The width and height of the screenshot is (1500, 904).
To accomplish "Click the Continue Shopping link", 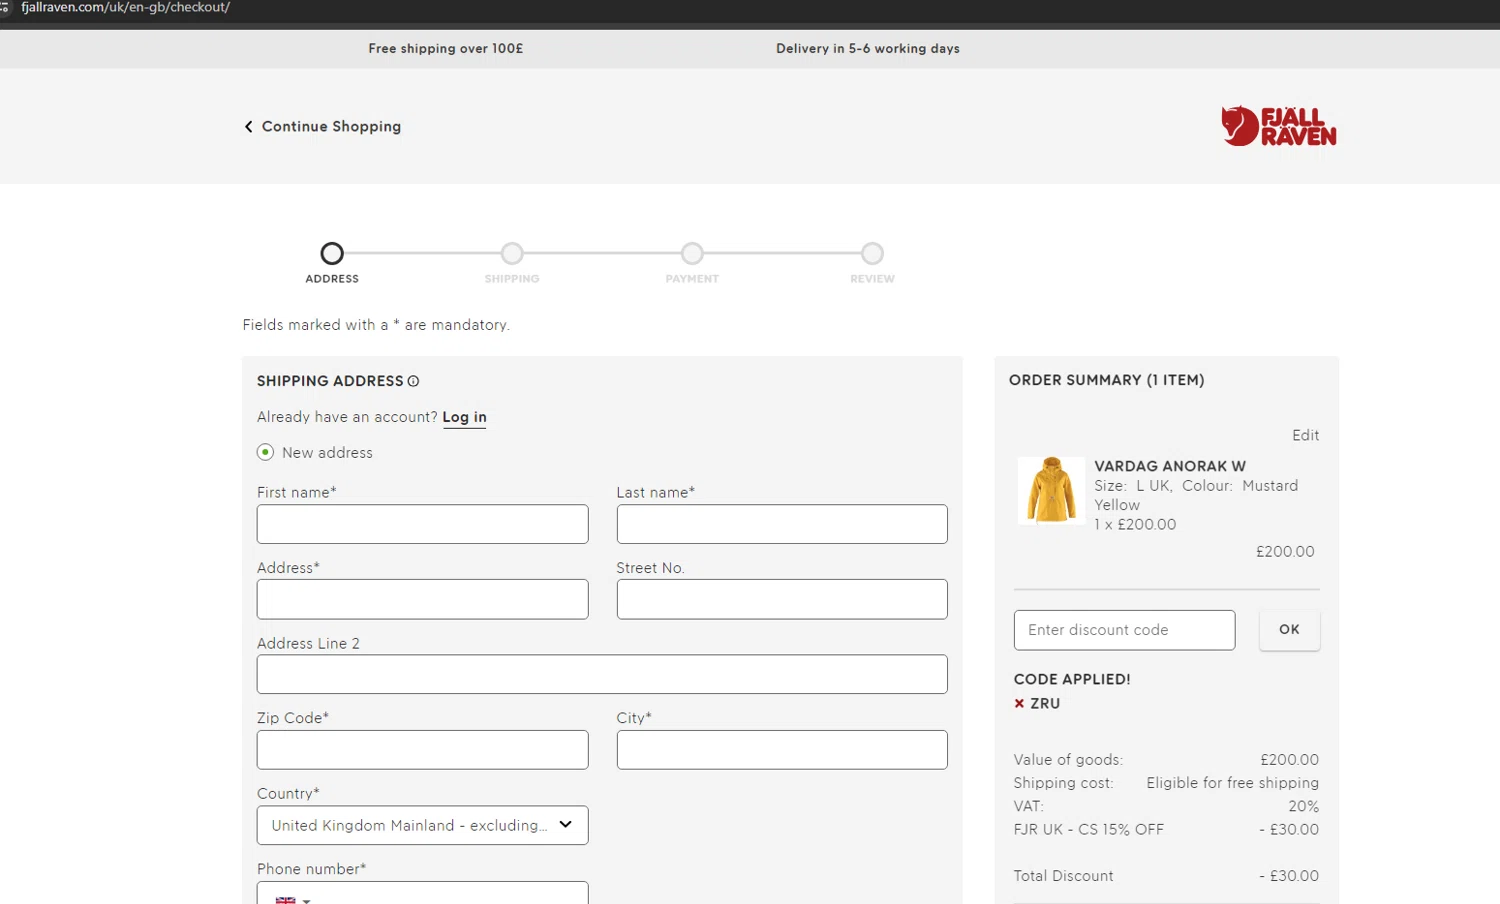I will tap(331, 127).
